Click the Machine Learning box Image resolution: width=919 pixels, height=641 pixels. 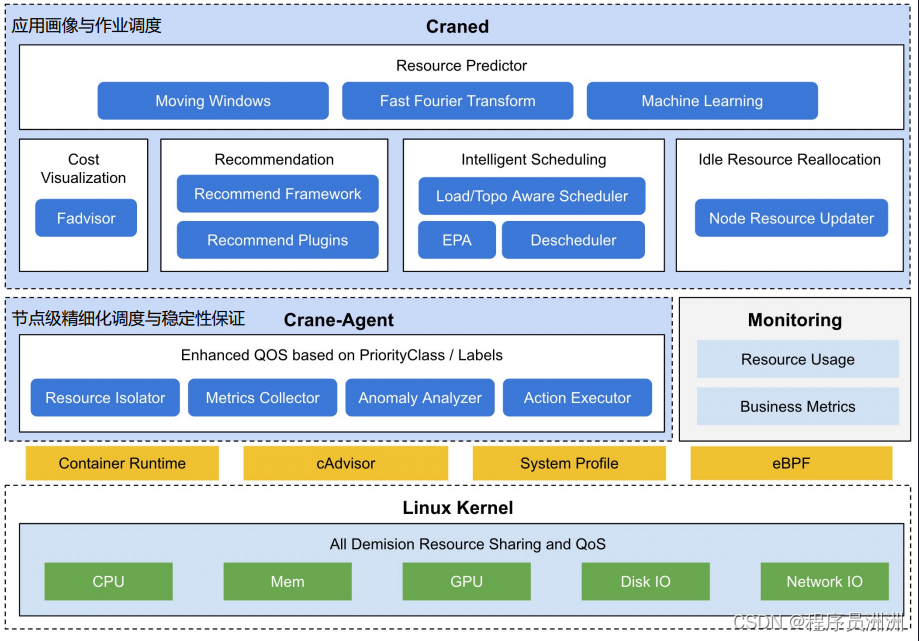point(702,101)
